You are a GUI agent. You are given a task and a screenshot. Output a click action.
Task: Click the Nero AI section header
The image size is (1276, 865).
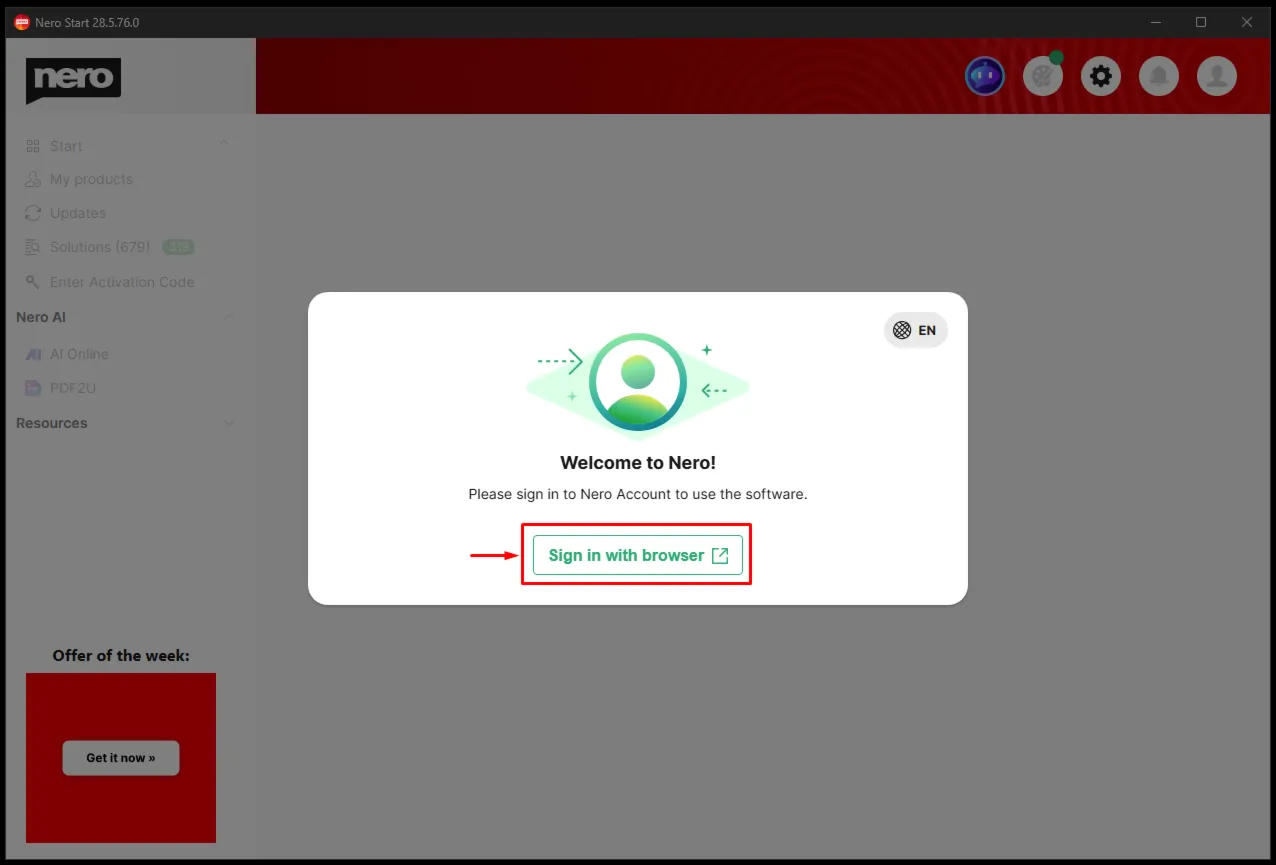coord(41,317)
